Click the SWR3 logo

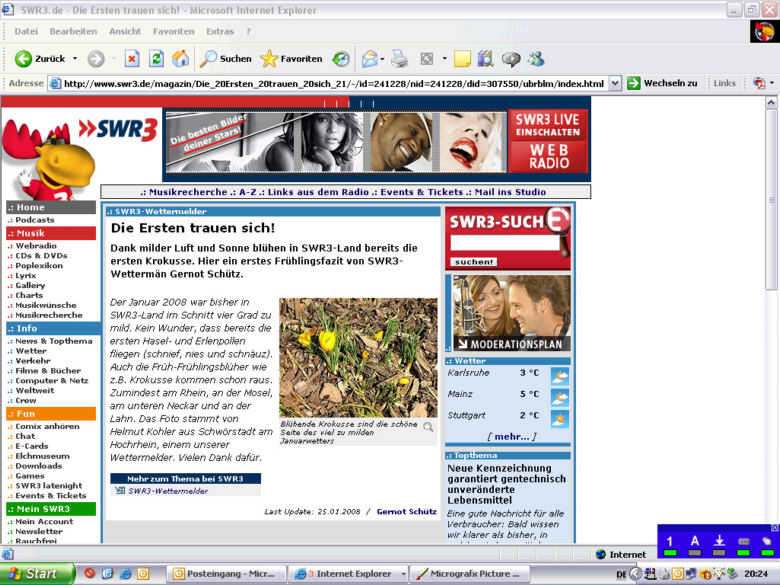pos(118,129)
